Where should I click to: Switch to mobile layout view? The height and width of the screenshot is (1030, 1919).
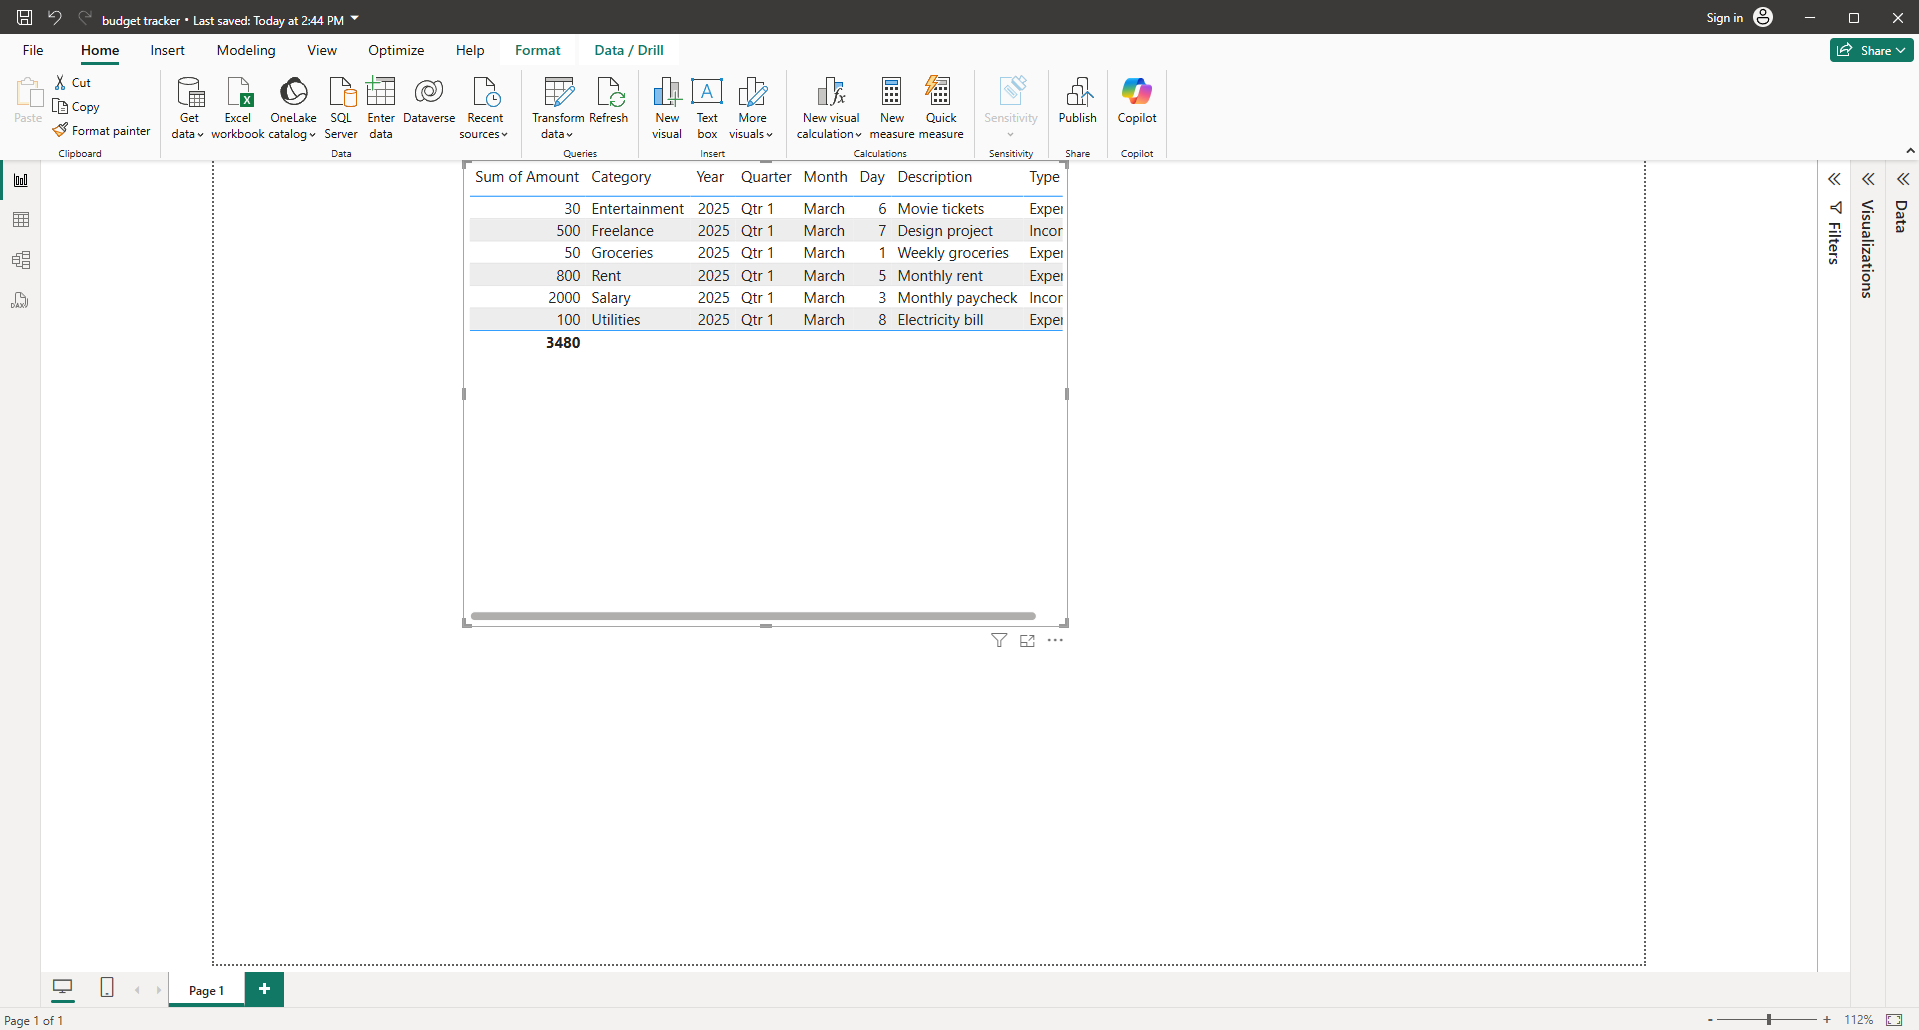pyautogui.click(x=107, y=988)
